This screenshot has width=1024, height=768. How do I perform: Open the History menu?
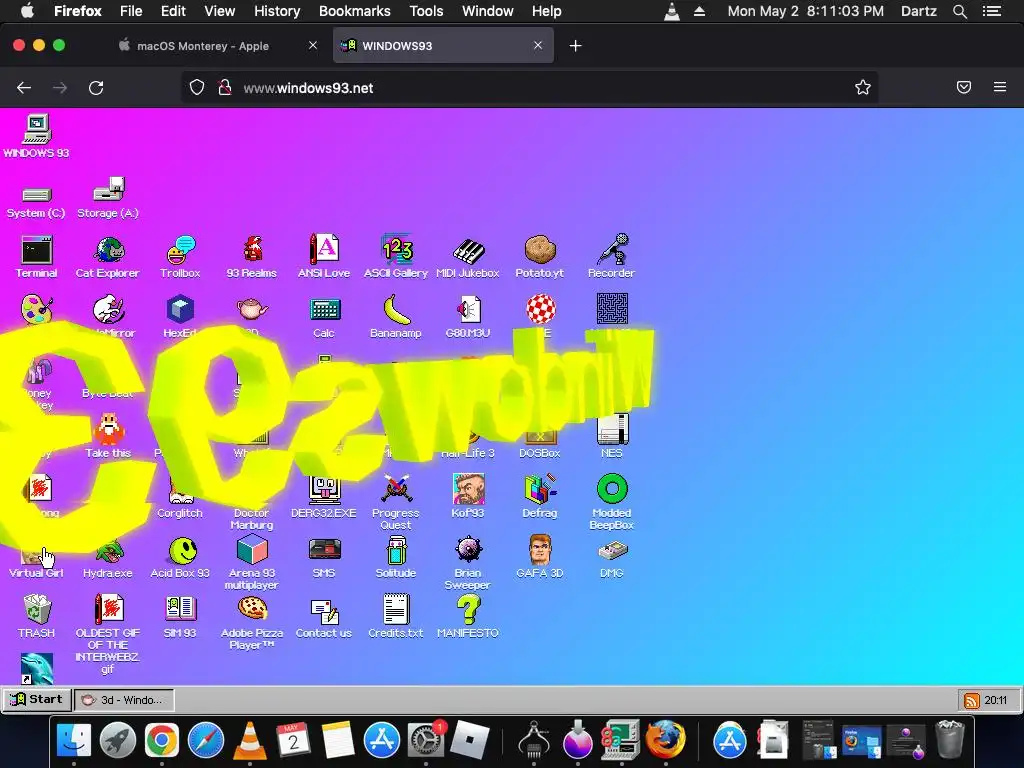click(277, 11)
